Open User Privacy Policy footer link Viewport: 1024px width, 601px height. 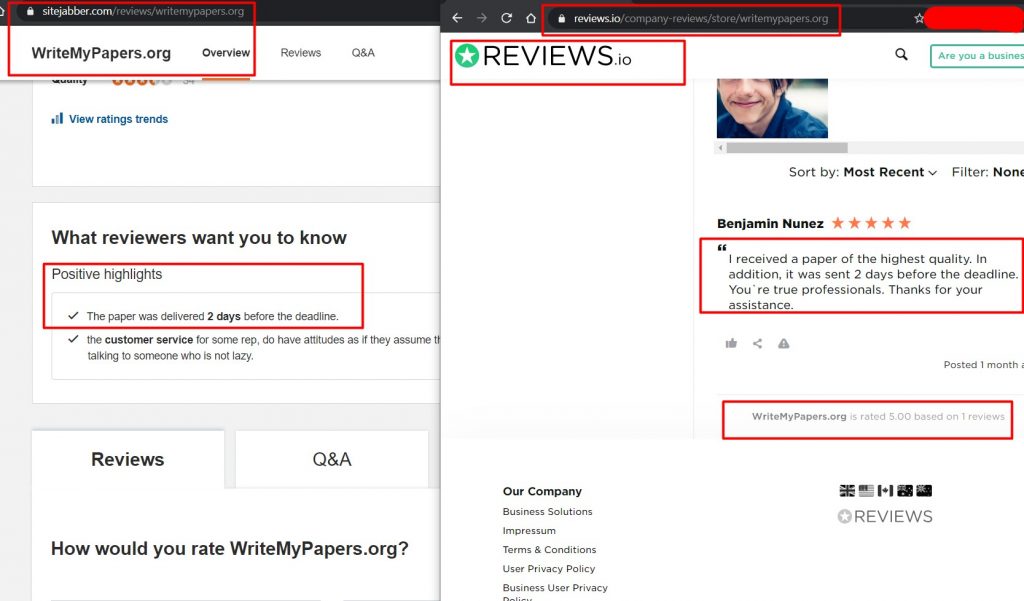point(549,568)
